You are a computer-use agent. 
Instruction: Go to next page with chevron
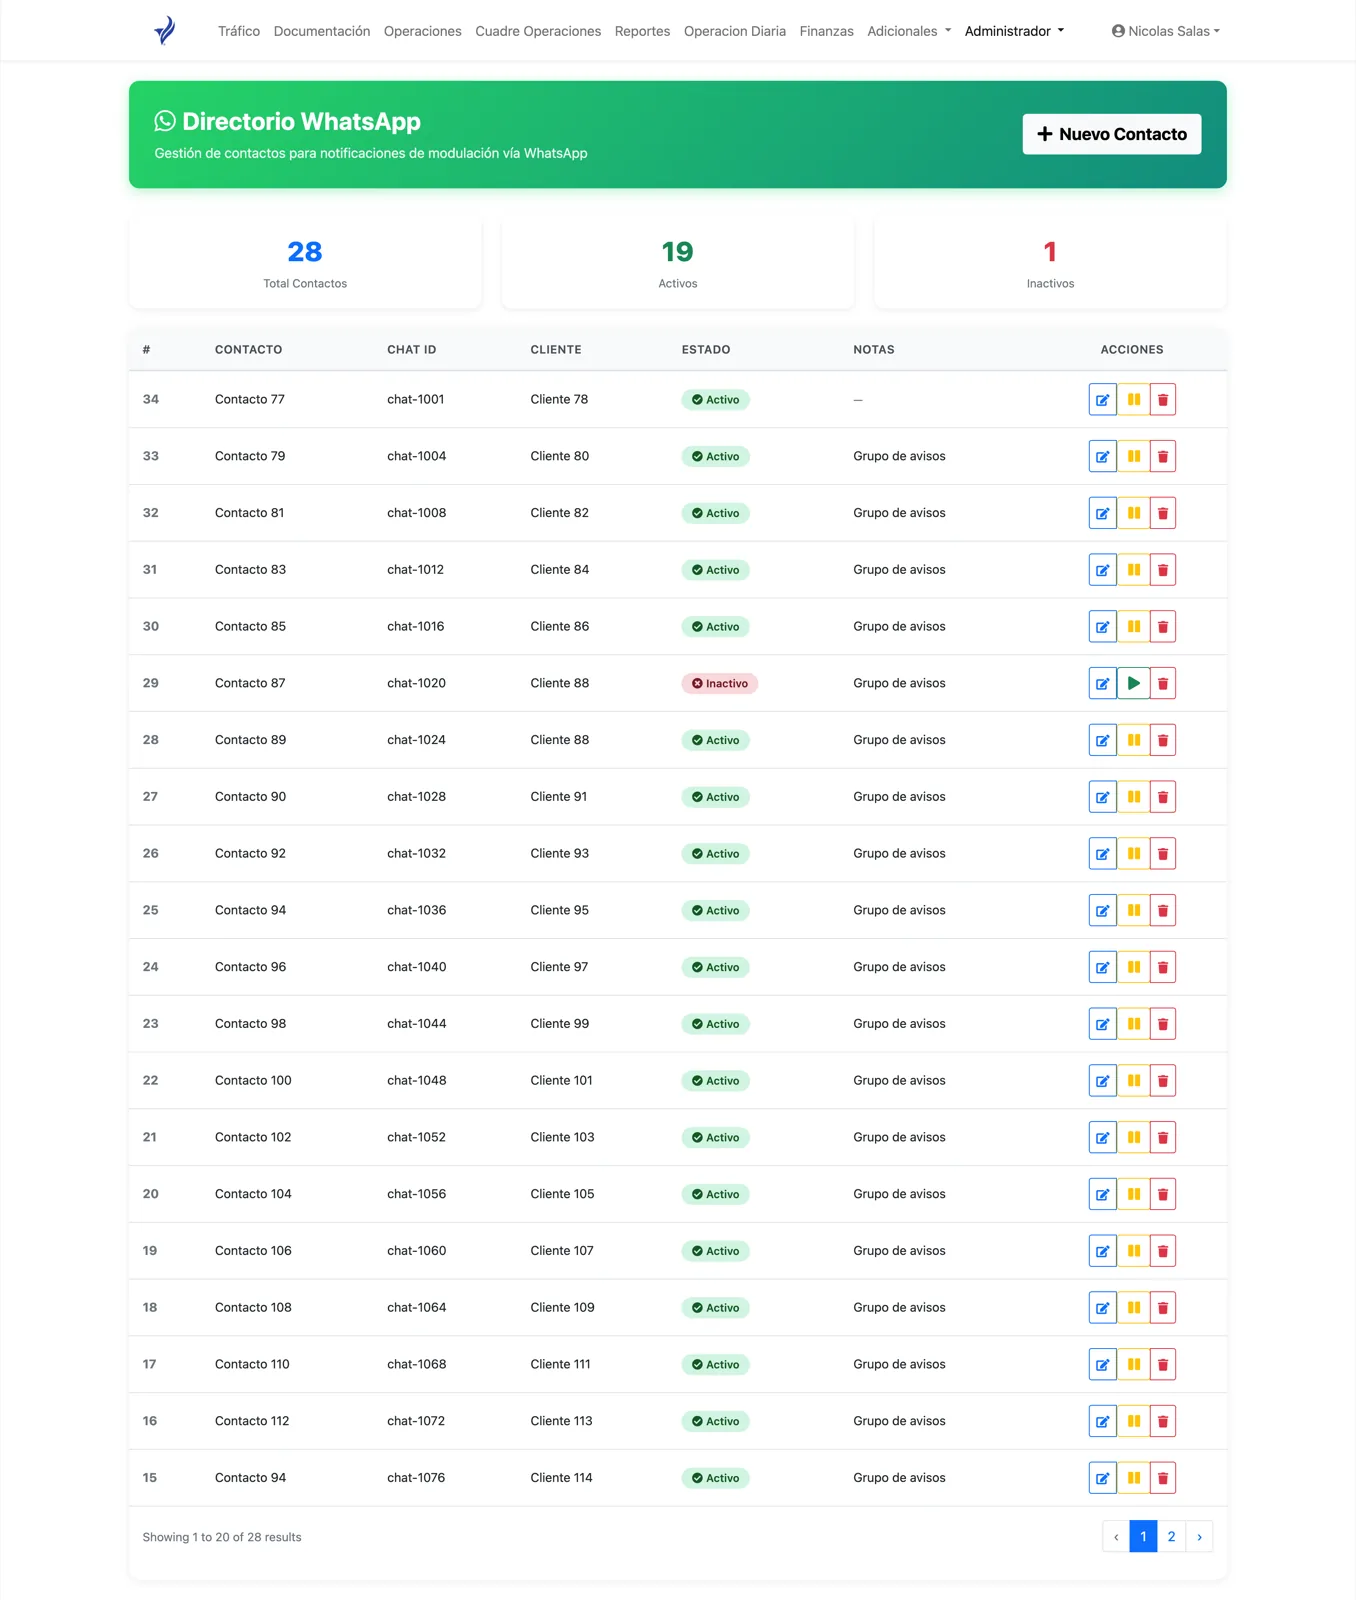pos(1199,1537)
